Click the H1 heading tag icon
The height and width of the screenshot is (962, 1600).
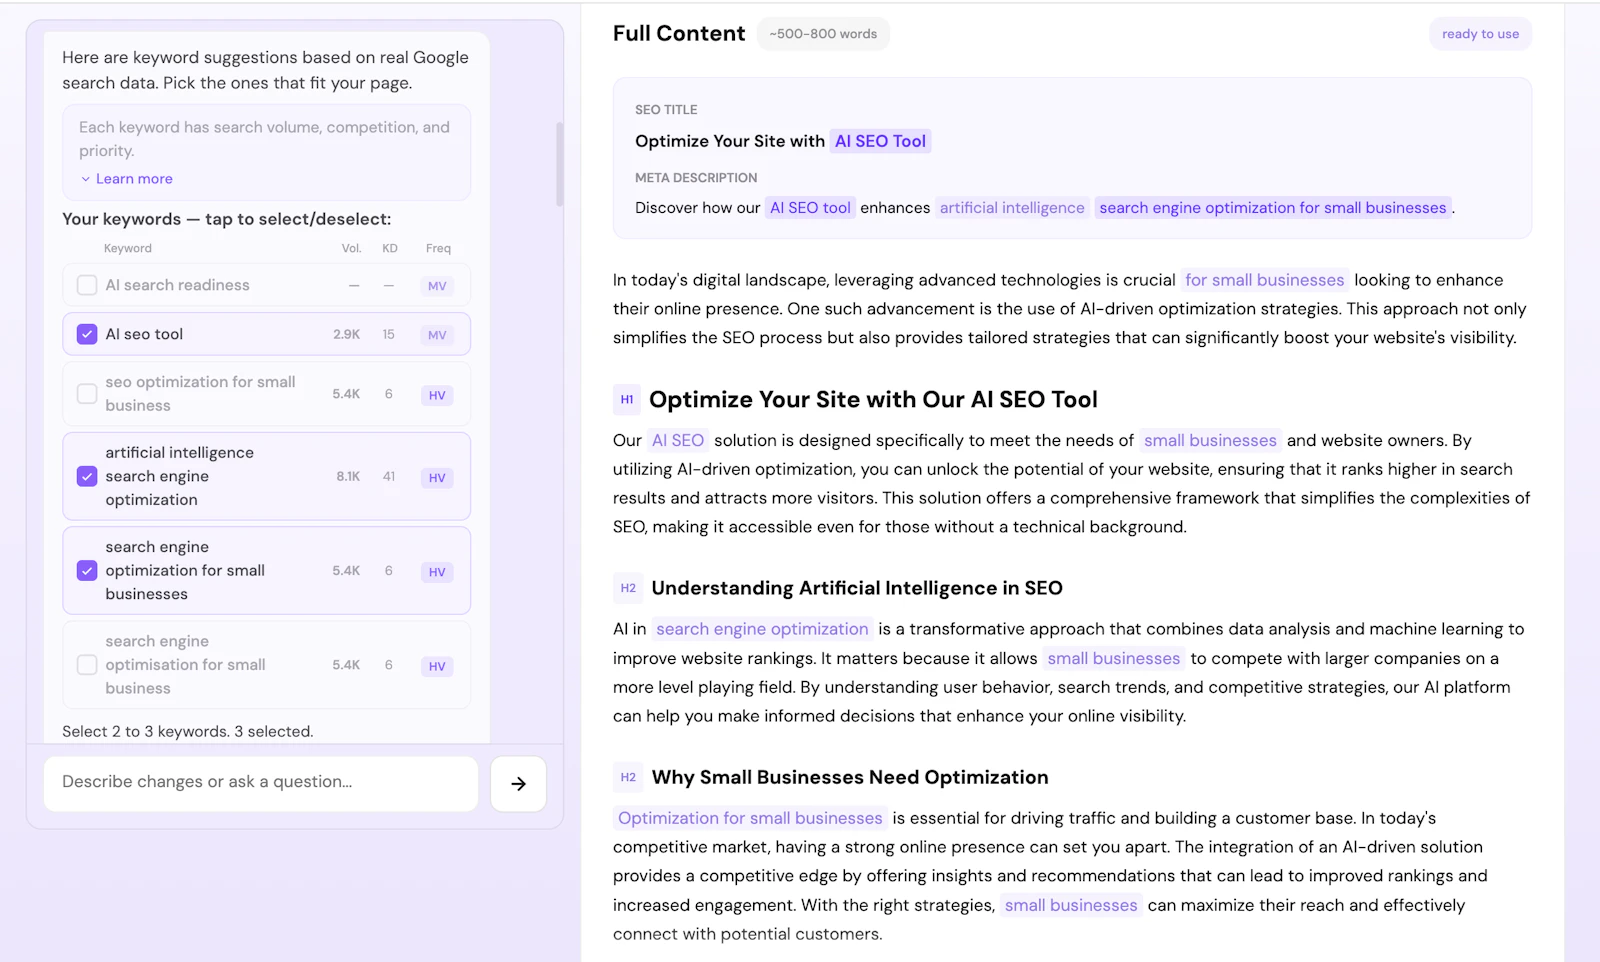coord(627,400)
